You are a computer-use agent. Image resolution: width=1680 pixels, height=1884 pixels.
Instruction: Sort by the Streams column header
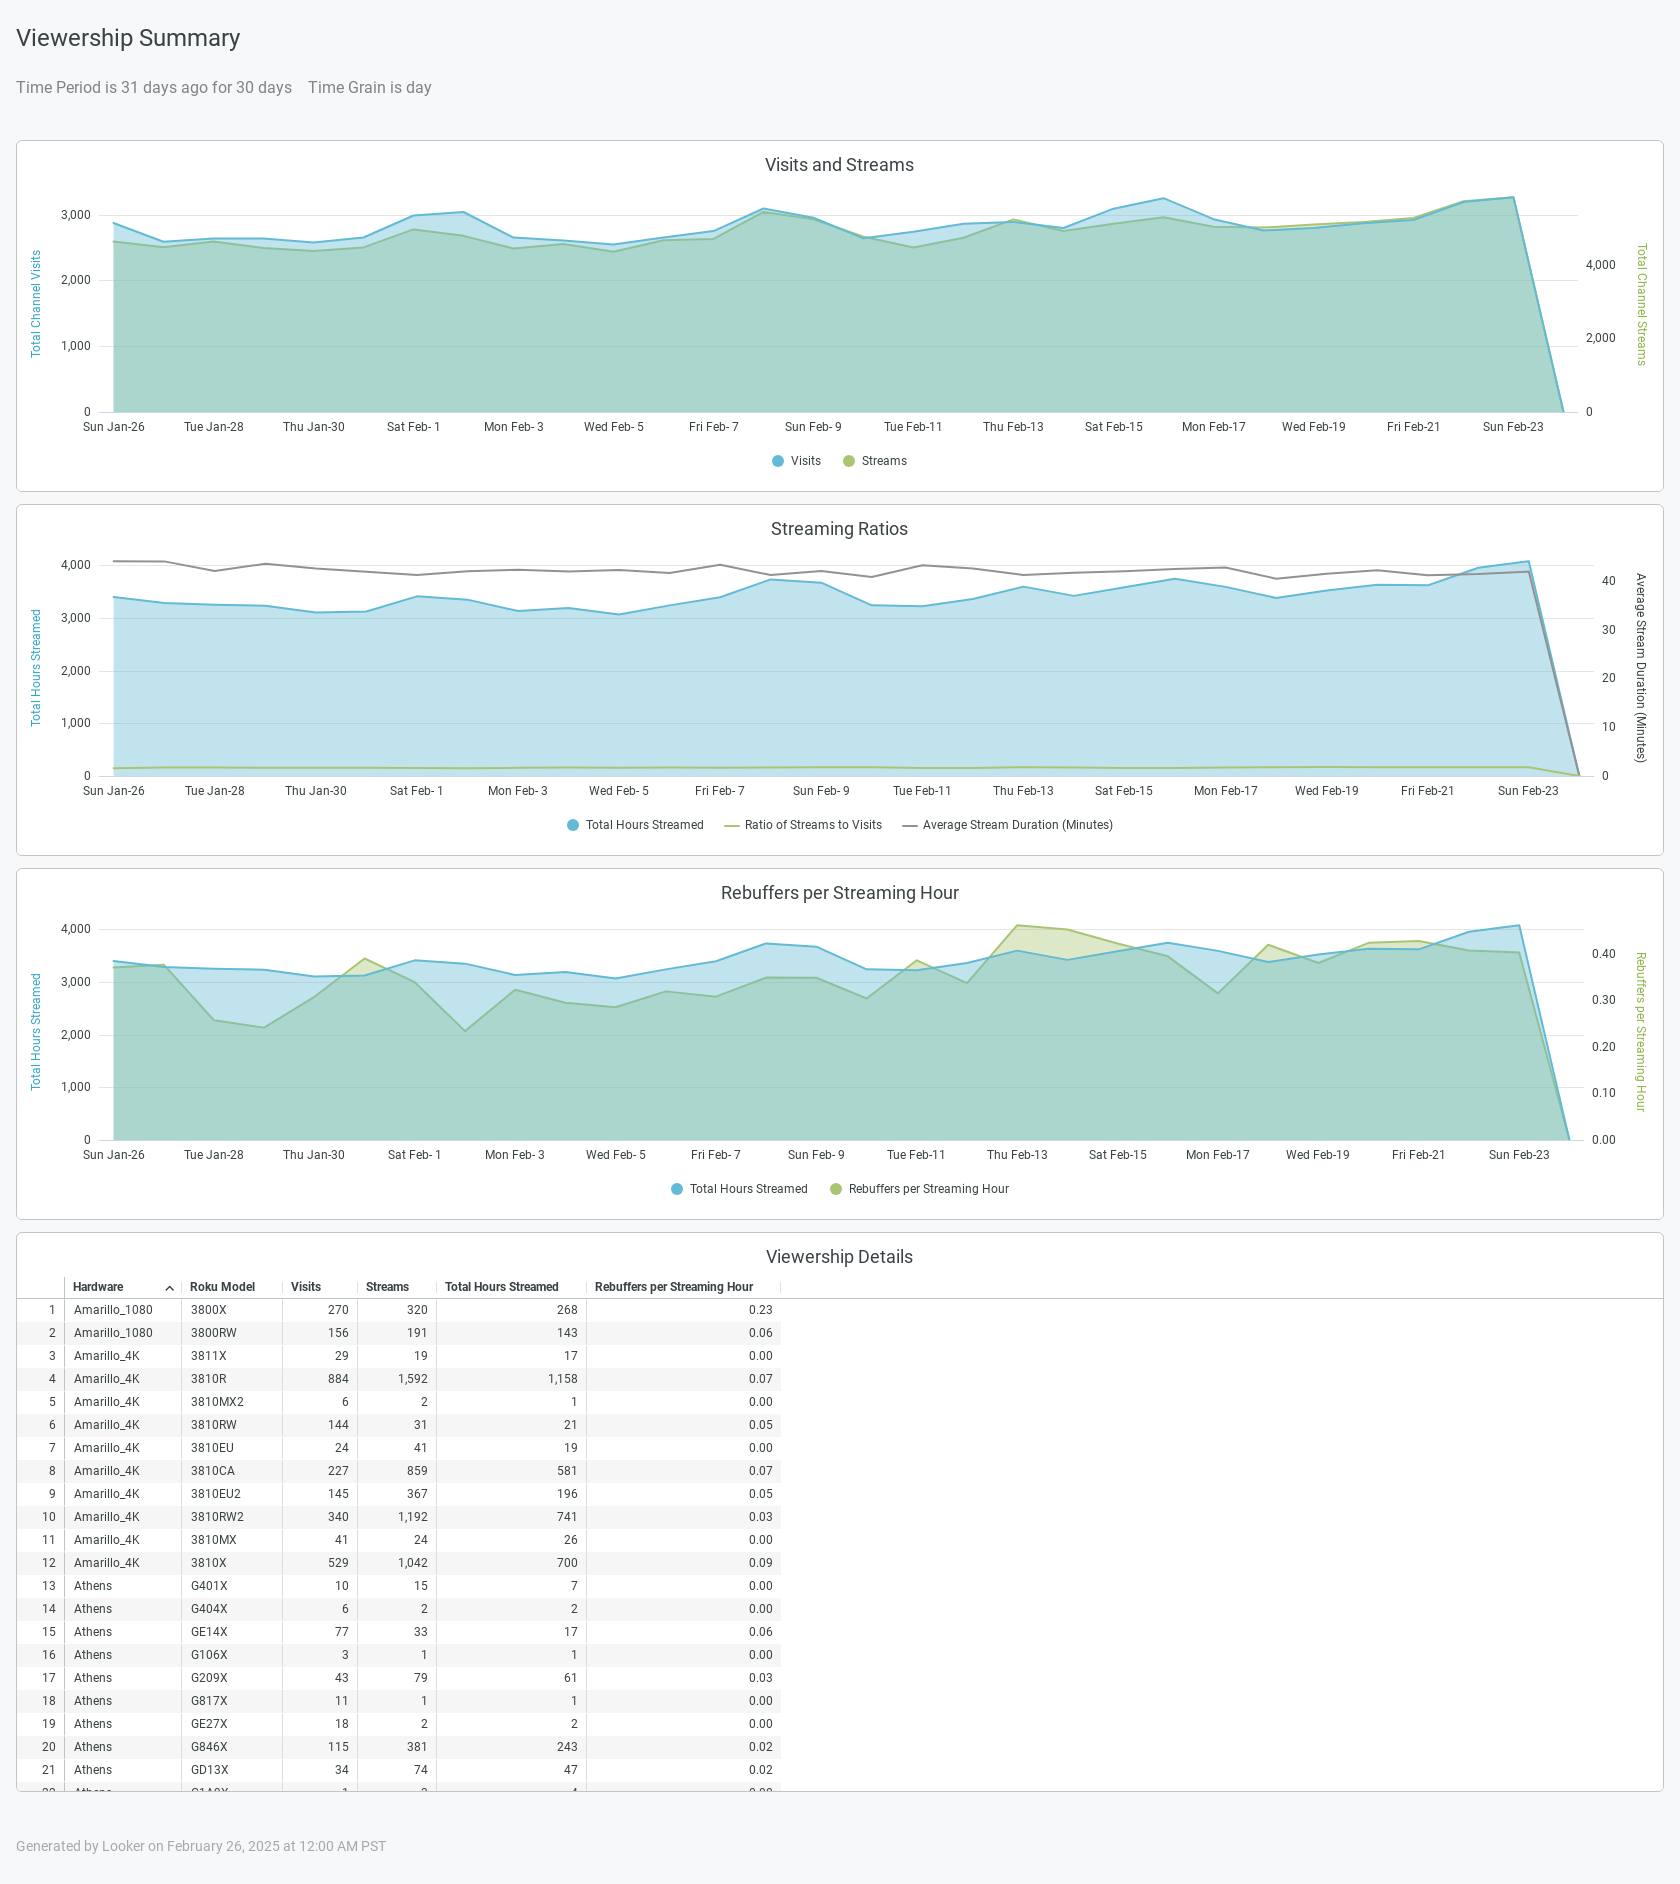[x=387, y=1287]
